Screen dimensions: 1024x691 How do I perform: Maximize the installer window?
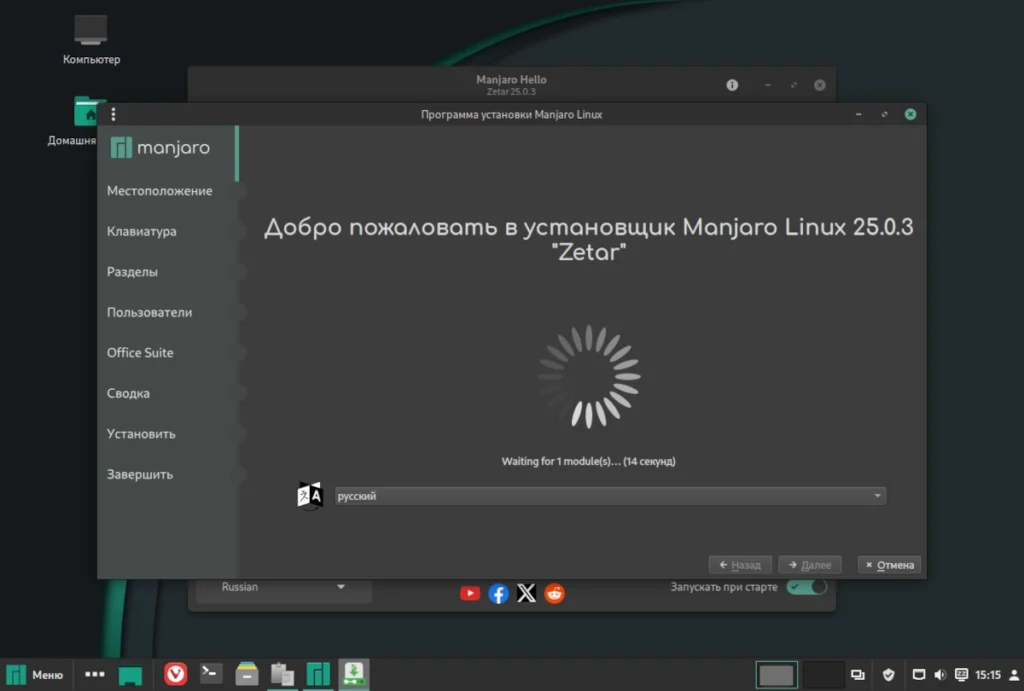[884, 114]
